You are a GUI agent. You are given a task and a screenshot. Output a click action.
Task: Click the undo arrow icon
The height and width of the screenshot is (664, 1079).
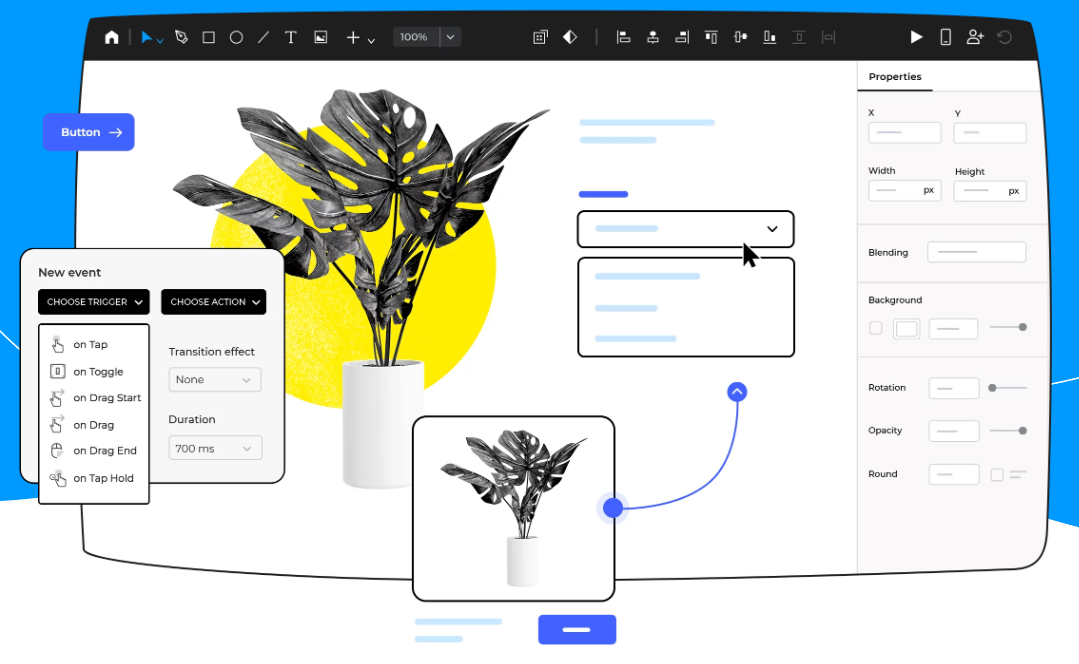pyautogui.click(x=1005, y=37)
